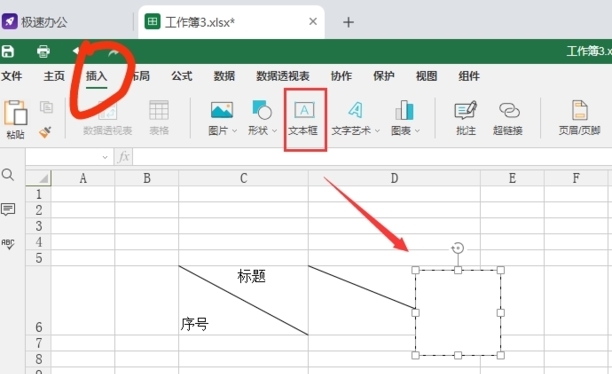Select row 6 header

38,300
